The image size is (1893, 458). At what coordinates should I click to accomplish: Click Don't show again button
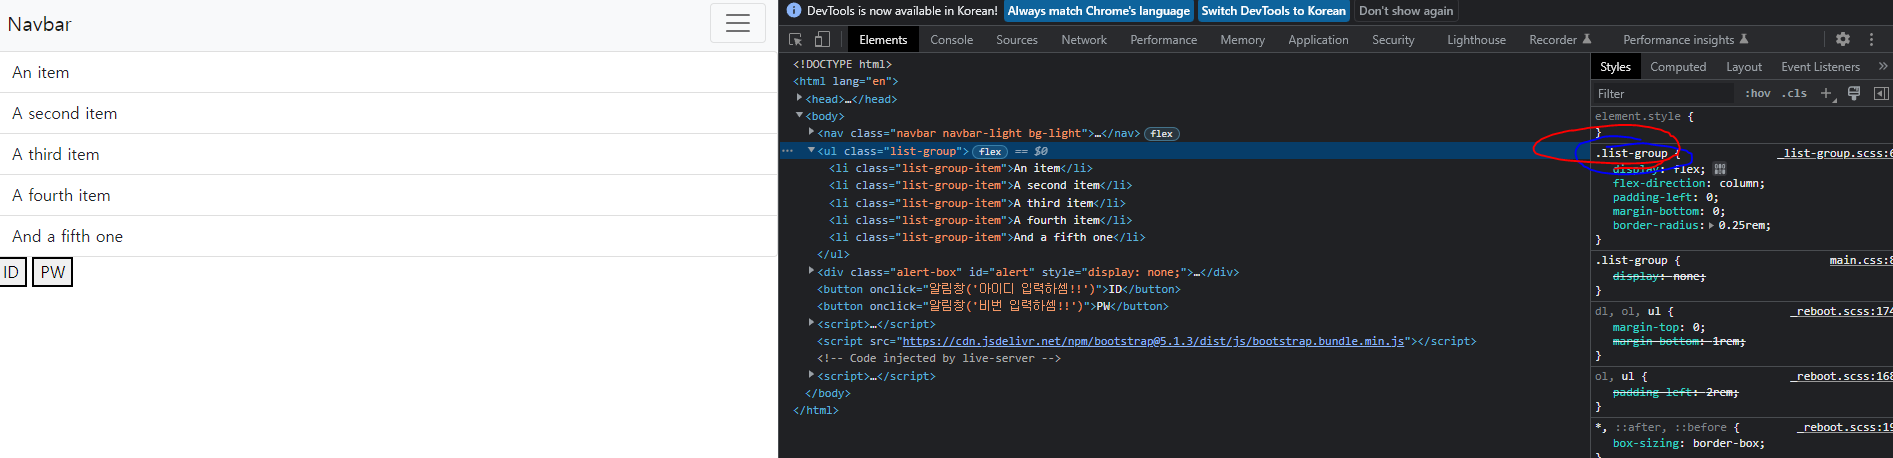[1405, 11]
